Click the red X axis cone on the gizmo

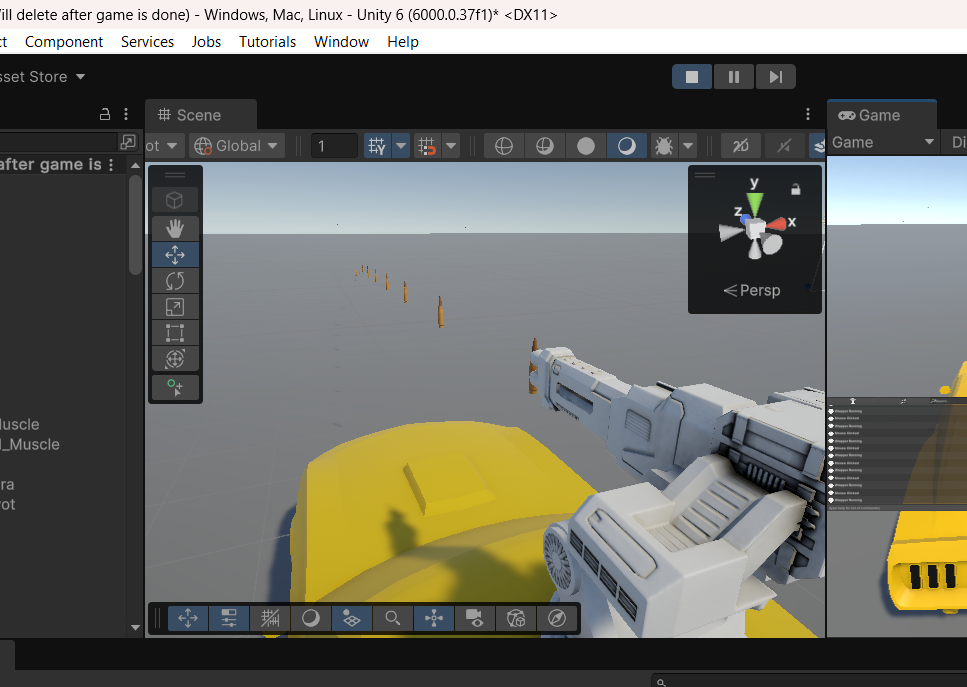click(x=776, y=224)
